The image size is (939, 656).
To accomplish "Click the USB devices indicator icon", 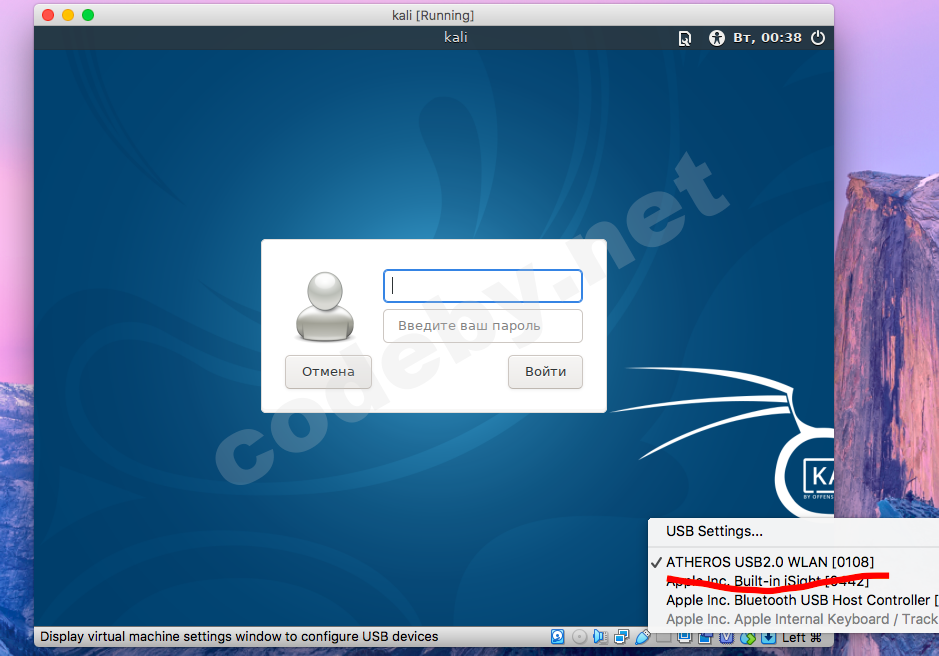I will click(x=643, y=636).
